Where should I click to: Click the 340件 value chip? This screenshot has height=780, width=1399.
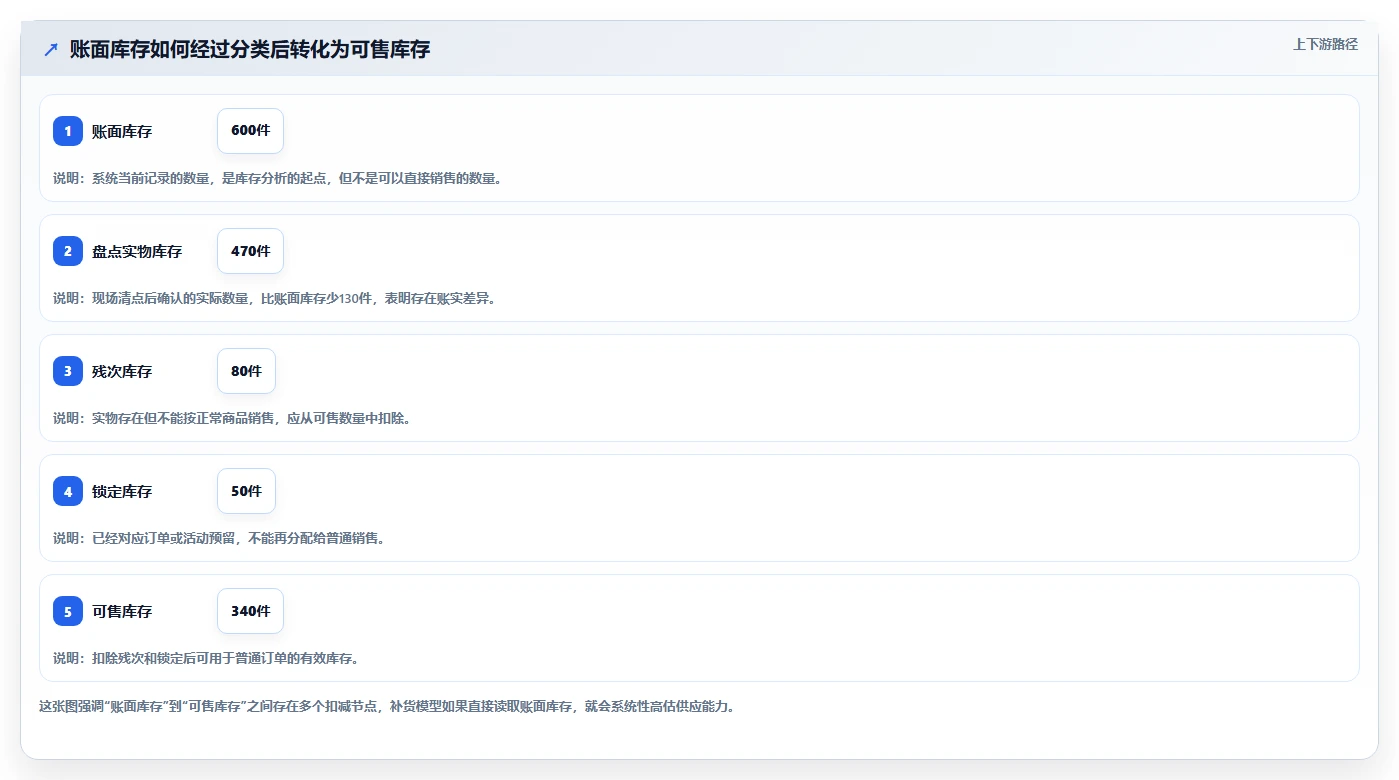[x=250, y=611]
